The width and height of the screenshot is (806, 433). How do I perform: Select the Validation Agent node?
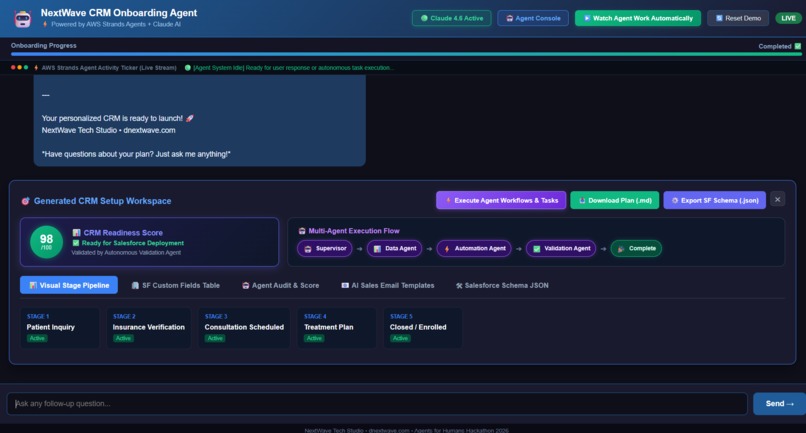[561, 248]
